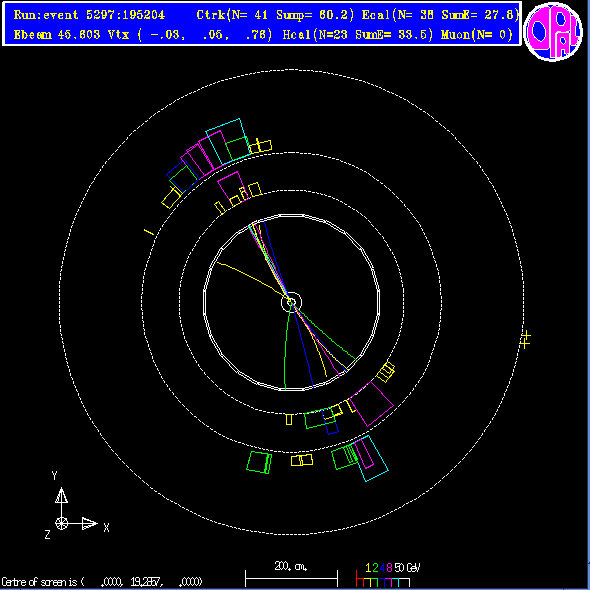
Task: Click the yellow double box at bottom center
Action: 302,460
